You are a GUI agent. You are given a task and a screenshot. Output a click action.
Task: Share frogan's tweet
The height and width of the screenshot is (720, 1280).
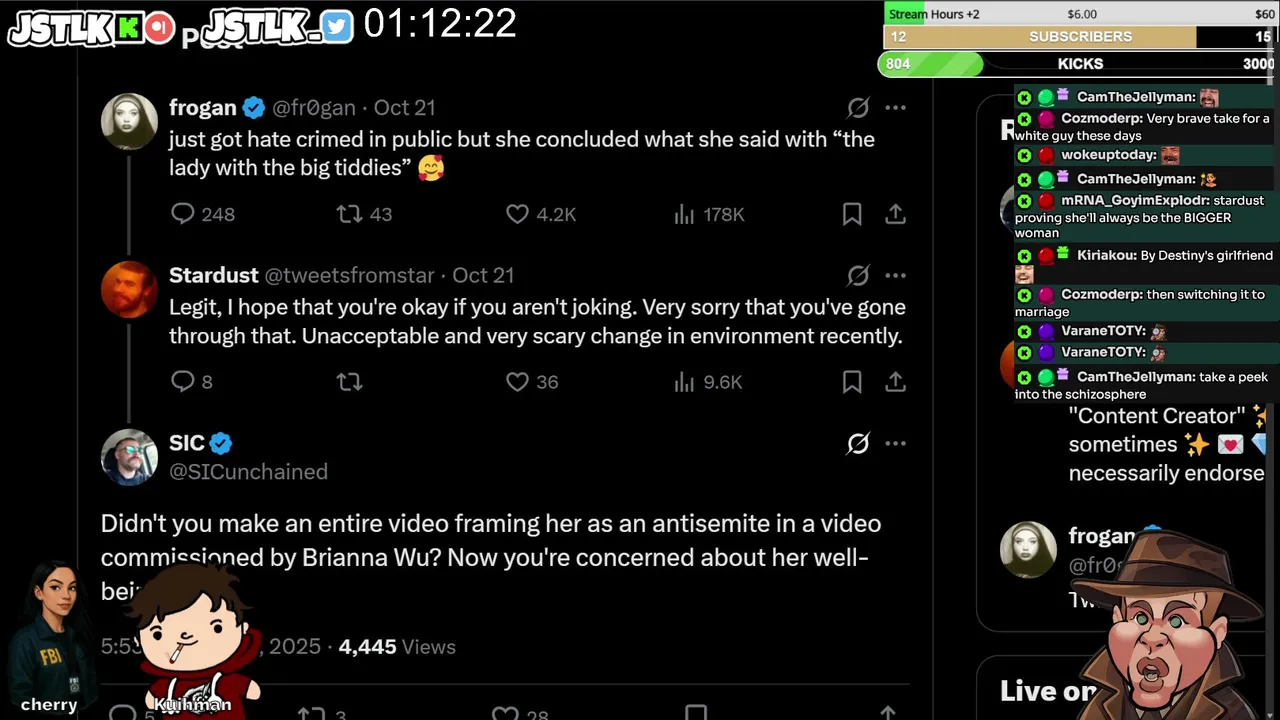click(895, 214)
